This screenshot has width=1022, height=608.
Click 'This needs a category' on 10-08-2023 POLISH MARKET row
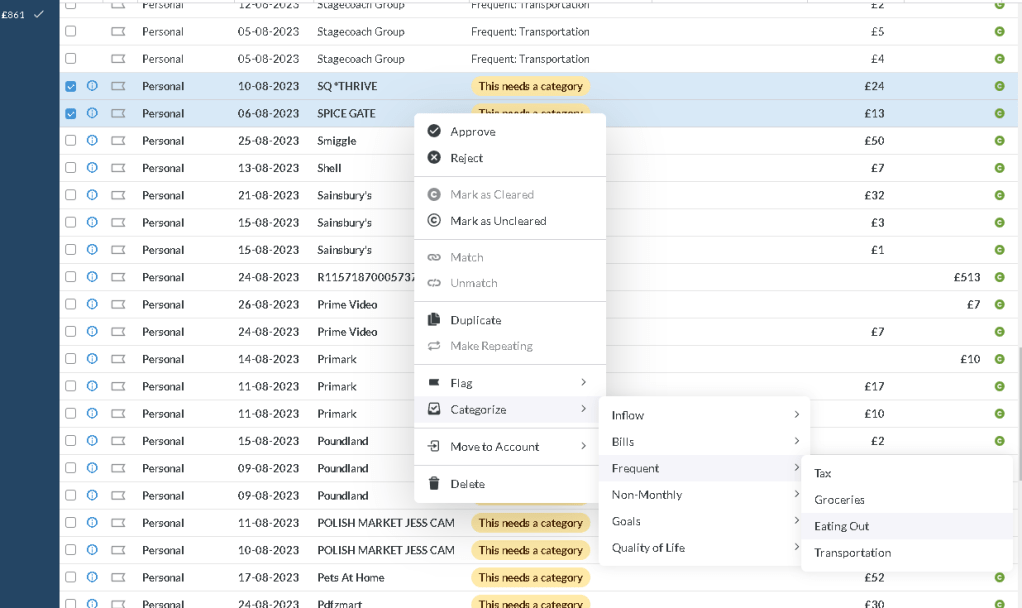pyautogui.click(x=531, y=550)
